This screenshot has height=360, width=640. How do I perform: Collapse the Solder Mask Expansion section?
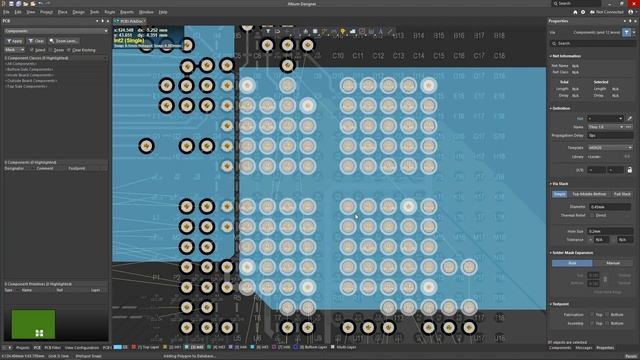click(x=551, y=253)
